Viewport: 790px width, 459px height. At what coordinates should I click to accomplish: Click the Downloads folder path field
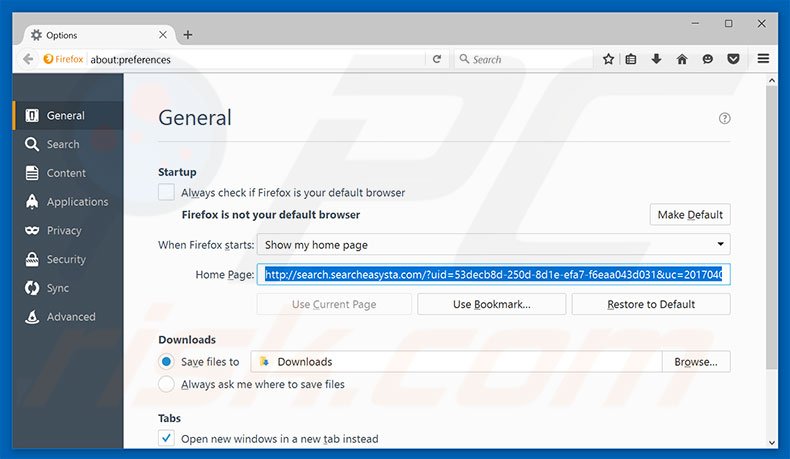pos(456,362)
